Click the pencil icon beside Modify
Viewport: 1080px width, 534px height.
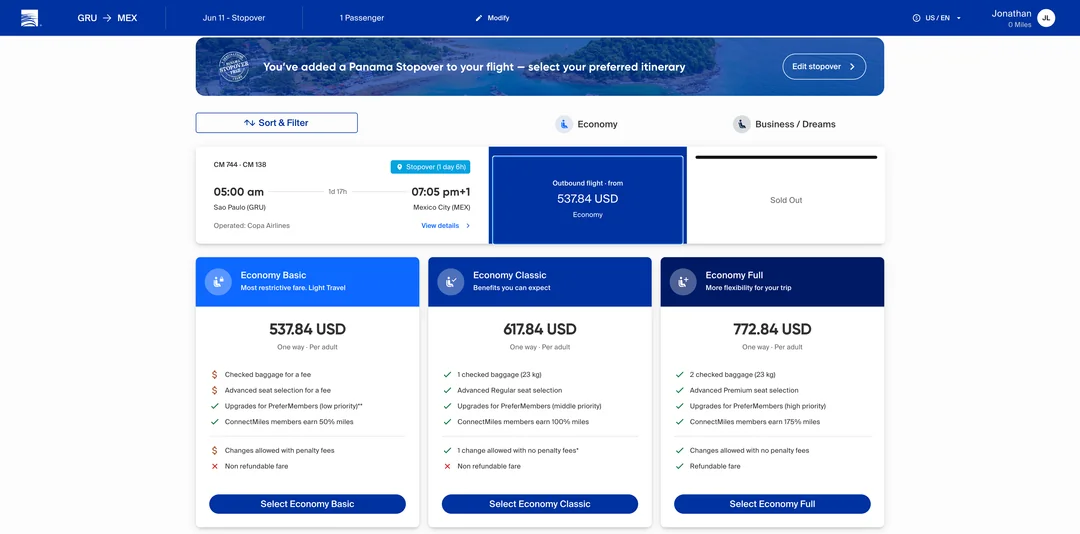tap(479, 18)
